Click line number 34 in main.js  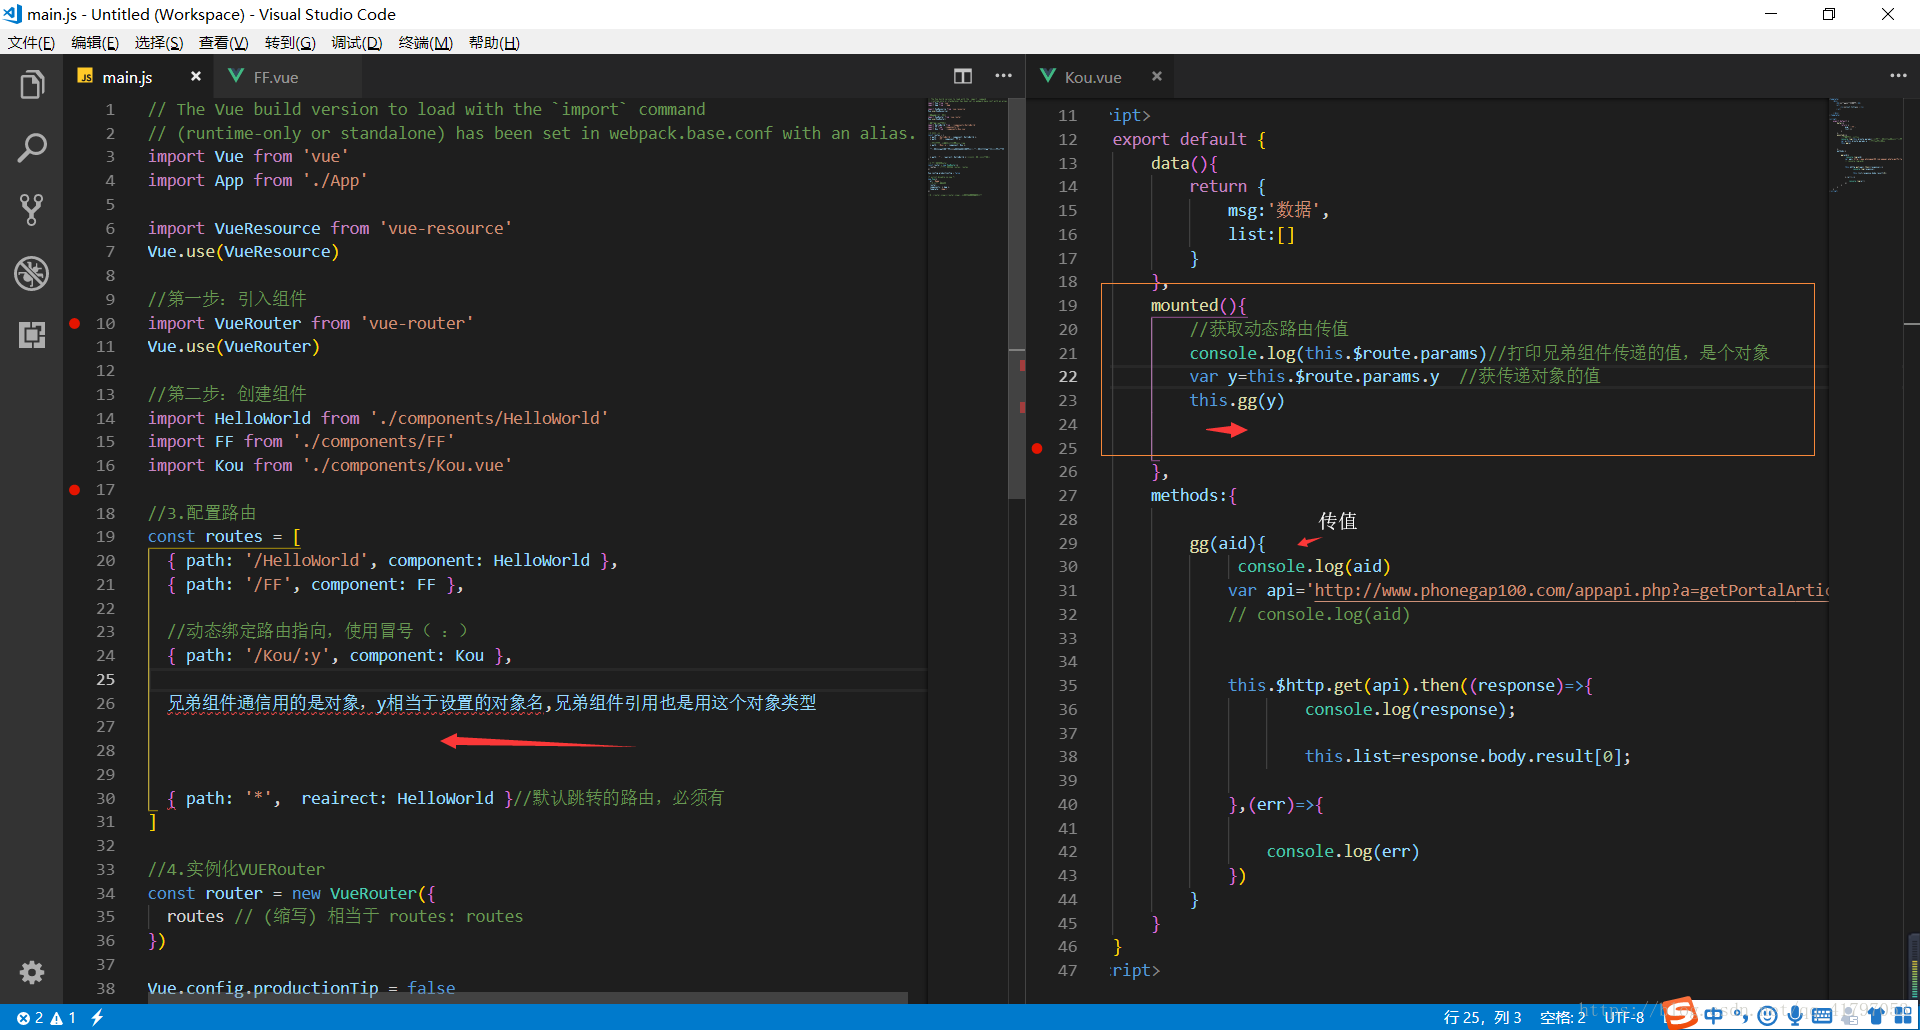pos(105,893)
